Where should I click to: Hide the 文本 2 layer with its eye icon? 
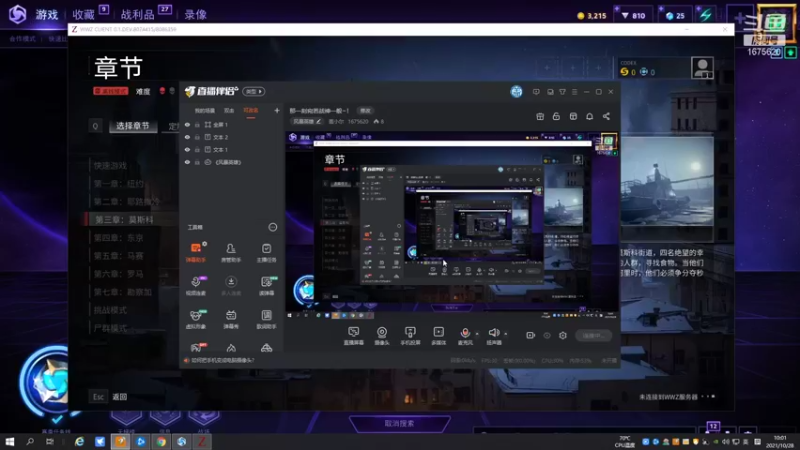click(x=187, y=137)
